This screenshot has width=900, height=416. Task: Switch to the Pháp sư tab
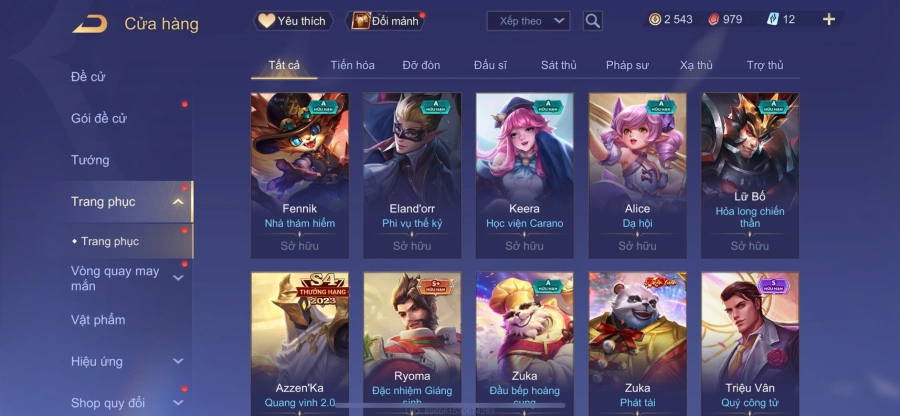pos(627,65)
